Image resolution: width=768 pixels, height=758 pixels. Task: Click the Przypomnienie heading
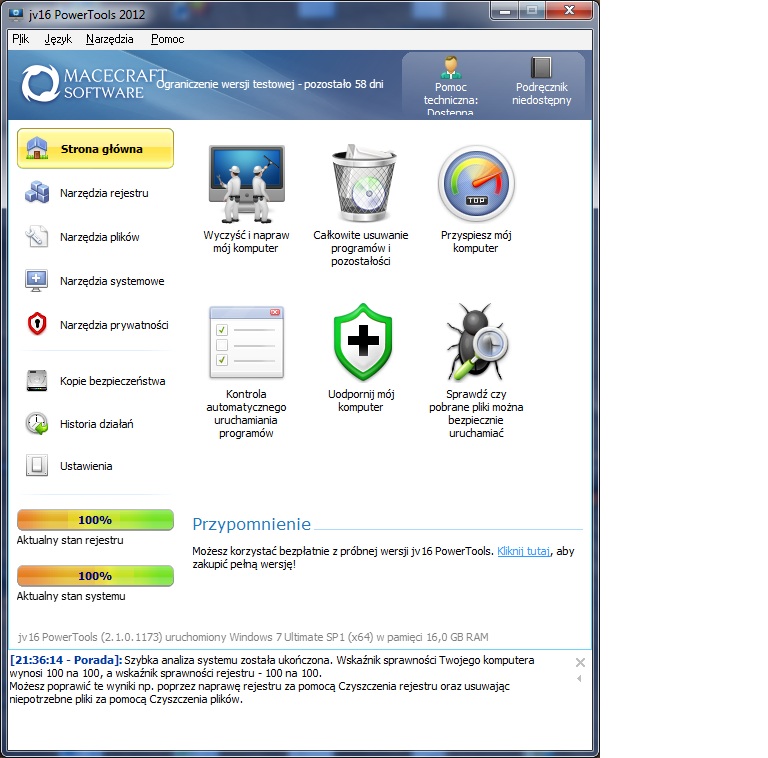(x=252, y=524)
